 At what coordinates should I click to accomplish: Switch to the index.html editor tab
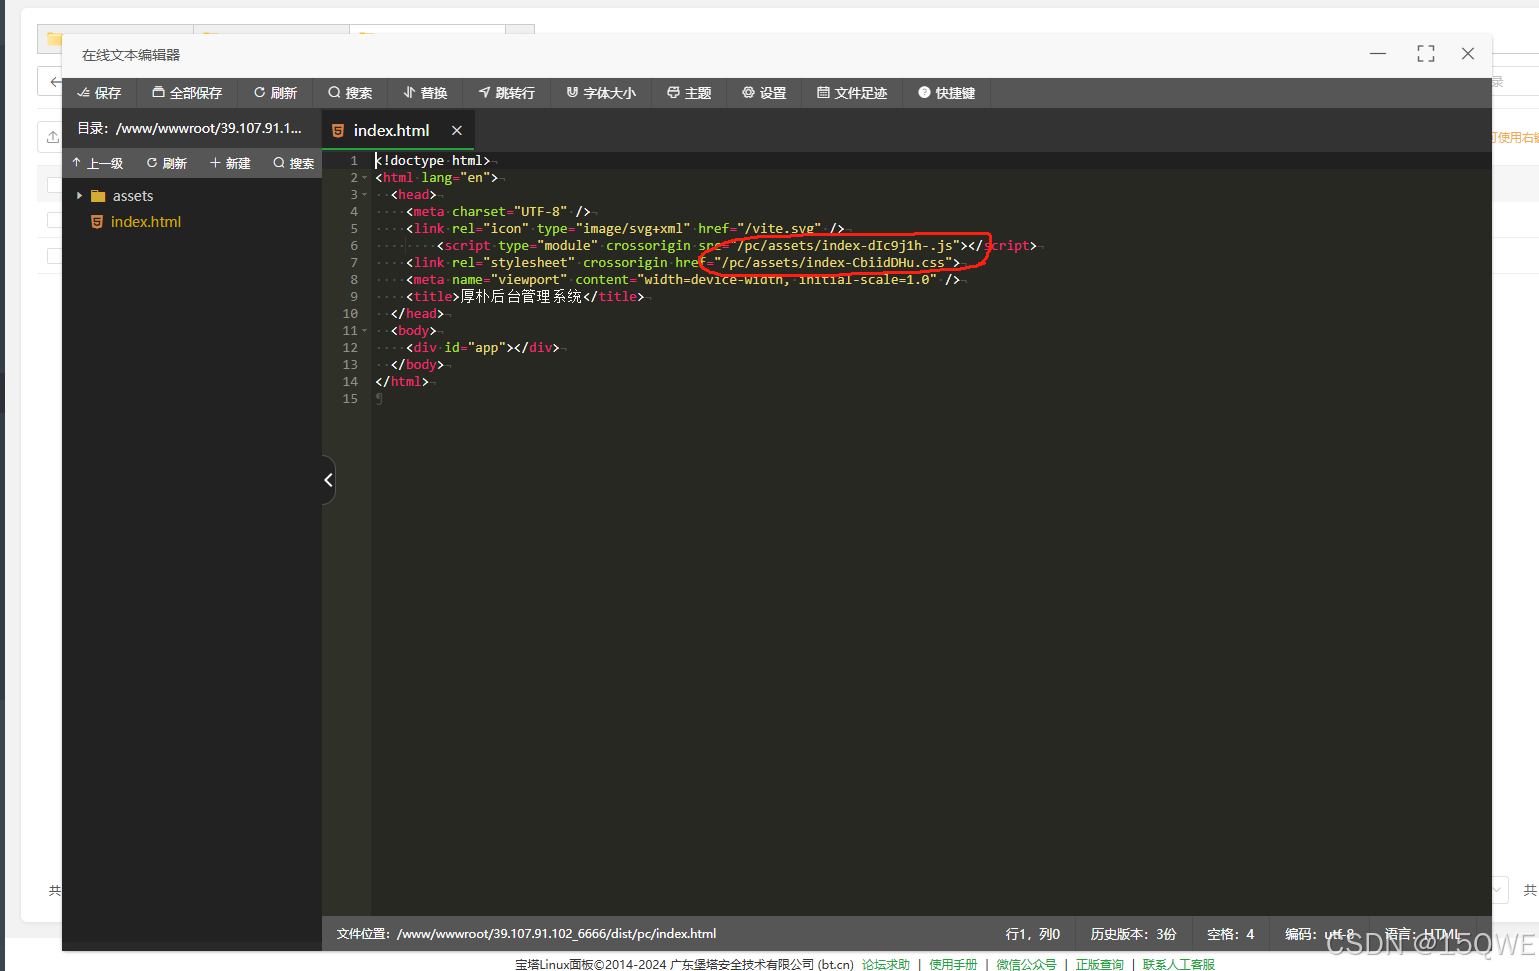tap(391, 130)
